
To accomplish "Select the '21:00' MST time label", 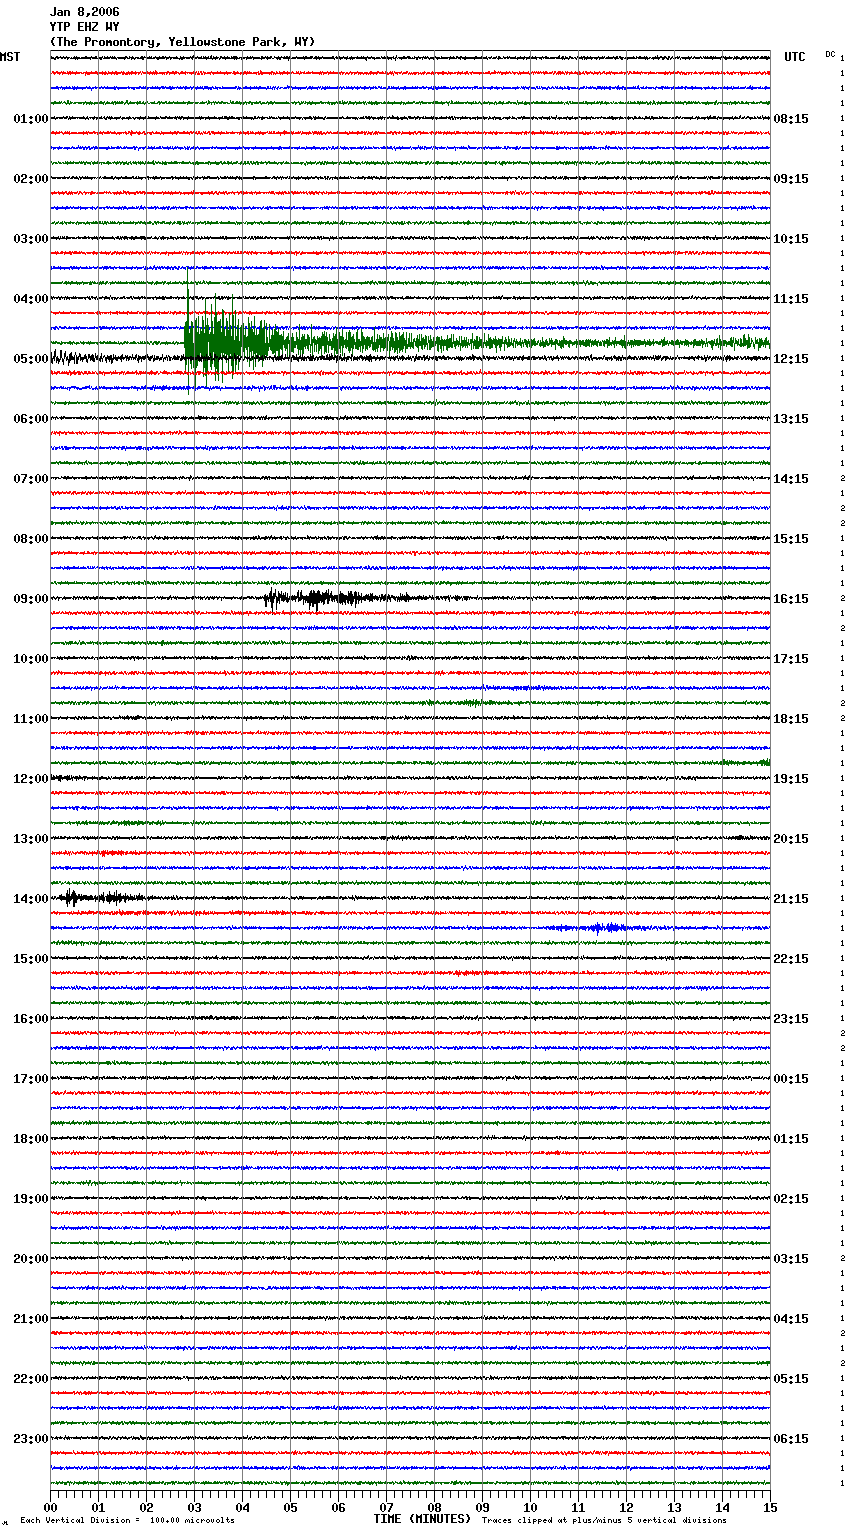I will (x=30, y=1319).
